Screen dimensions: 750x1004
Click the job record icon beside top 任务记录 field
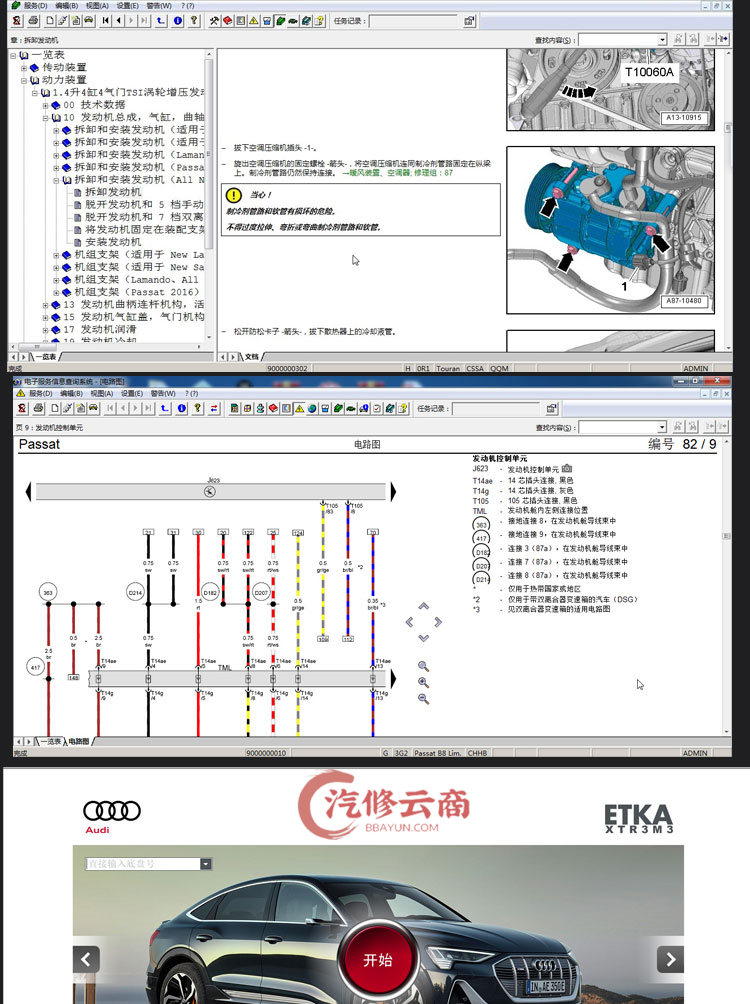469,21
